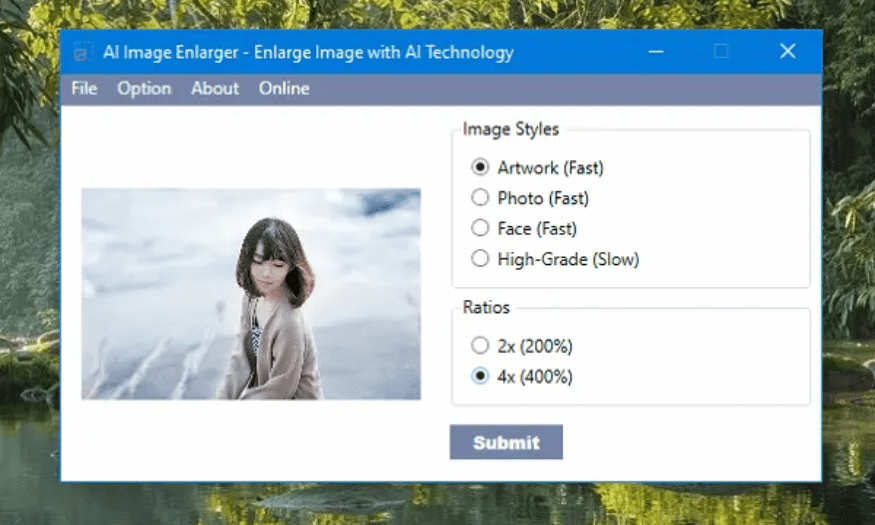Screen dimensions: 875x525
Task: Open the About menu
Action: (215, 88)
